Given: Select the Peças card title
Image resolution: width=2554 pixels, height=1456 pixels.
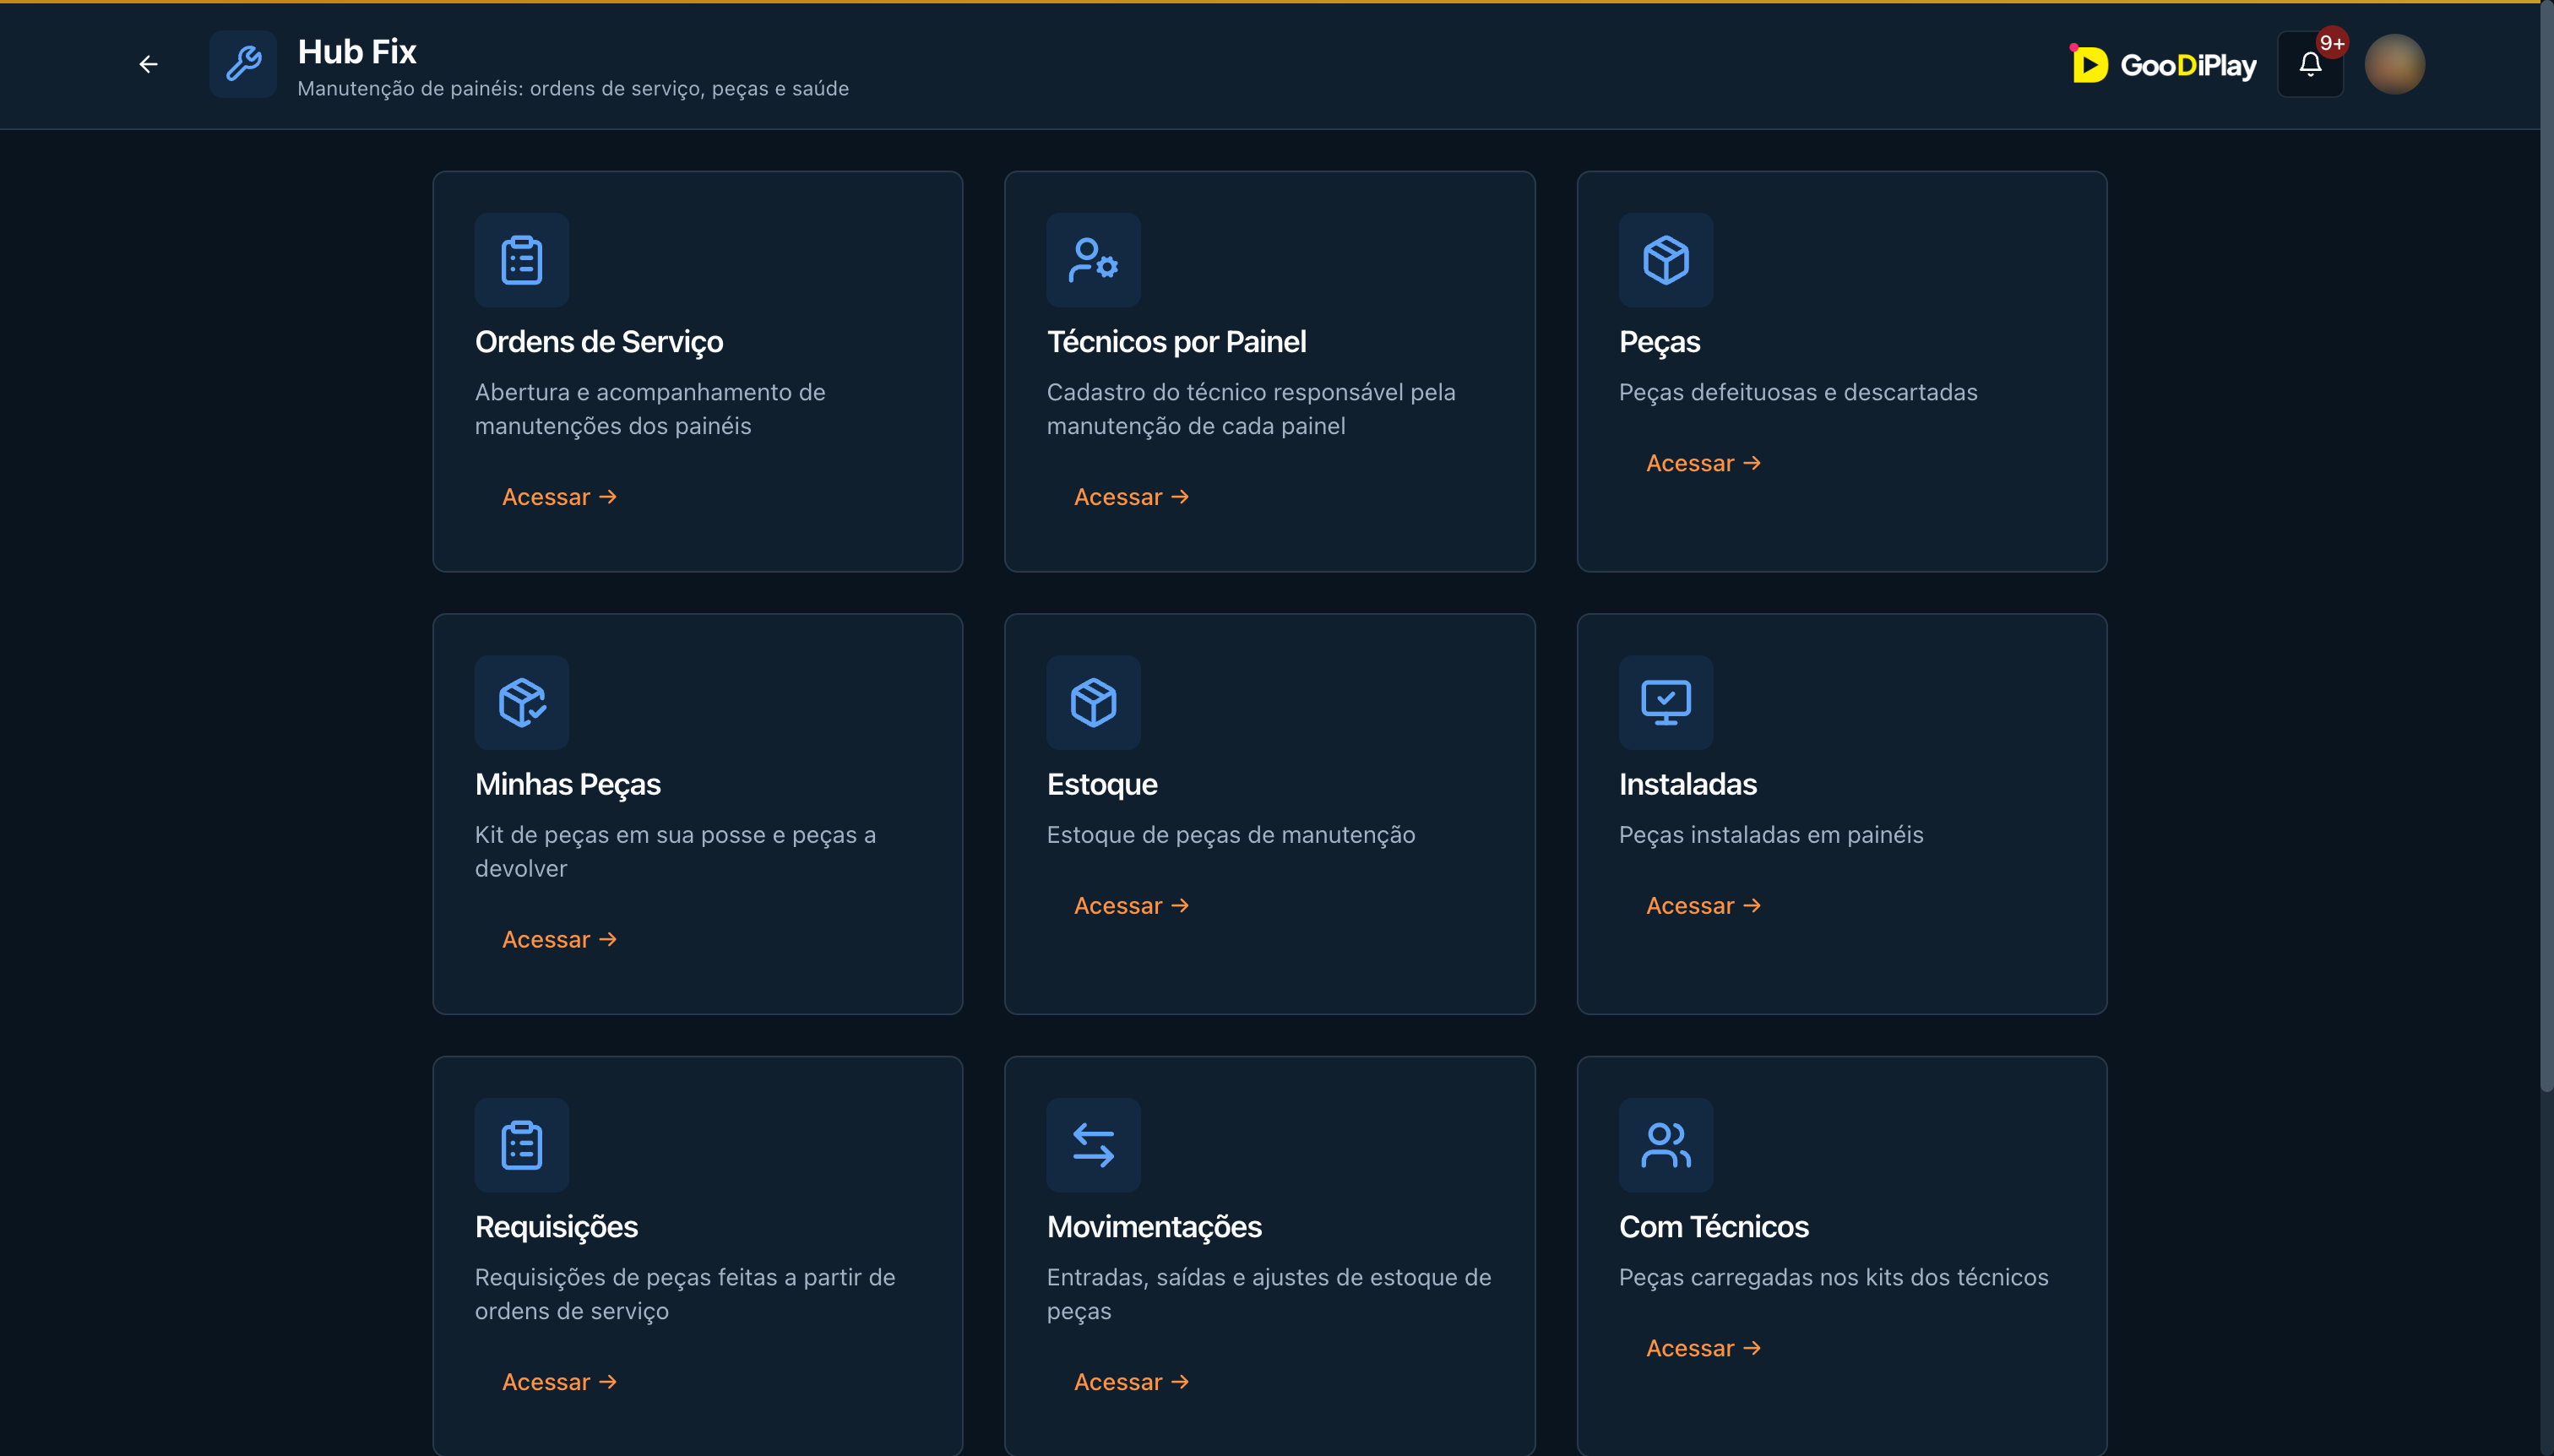Looking at the screenshot, I should pos(1659,342).
